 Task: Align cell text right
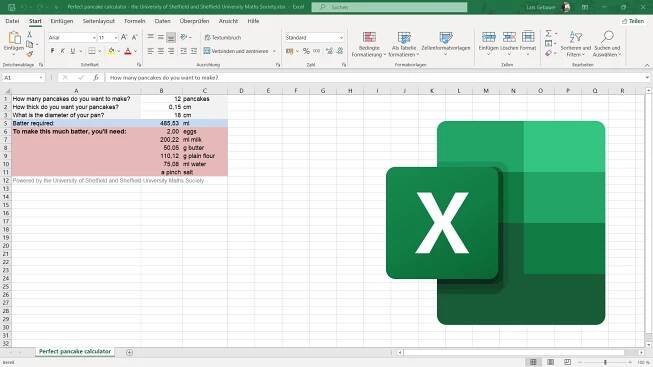pyautogui.click(x=171, y=51)
